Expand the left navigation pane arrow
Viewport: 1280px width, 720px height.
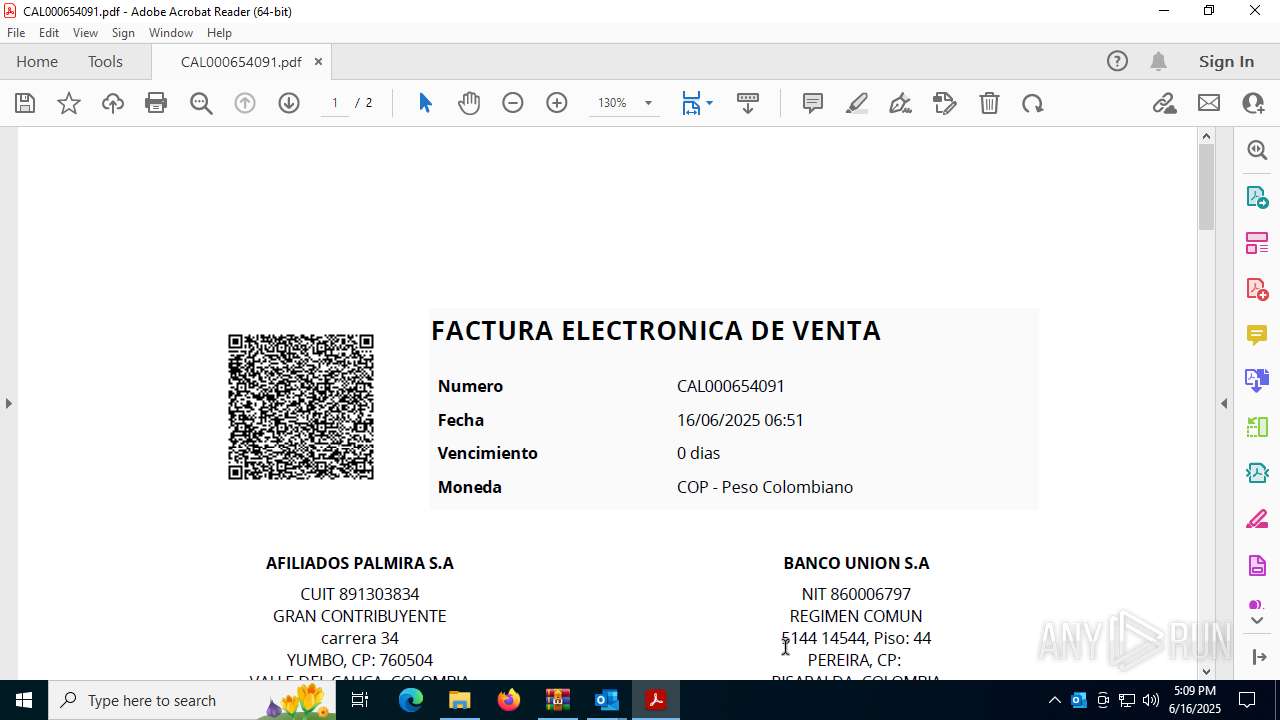click(8, 403)
